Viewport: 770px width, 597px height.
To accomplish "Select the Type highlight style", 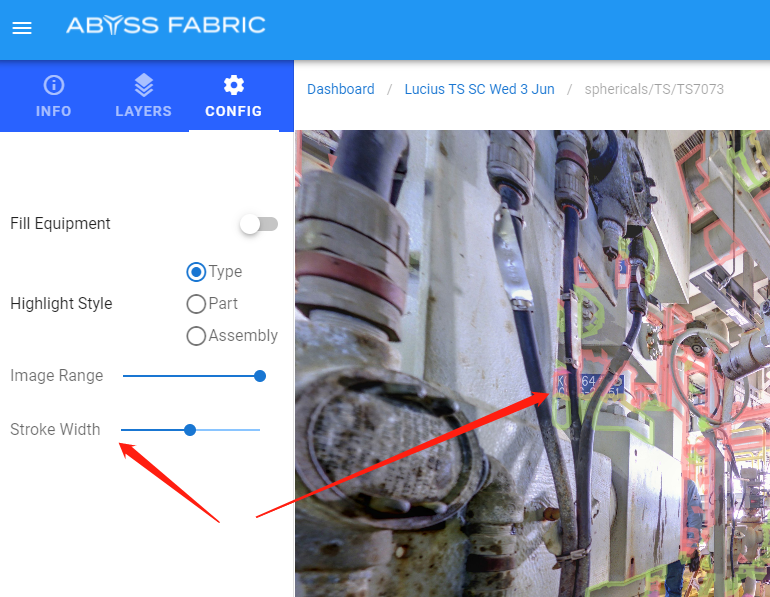I will pyautogui.click(x=197, y=272).
